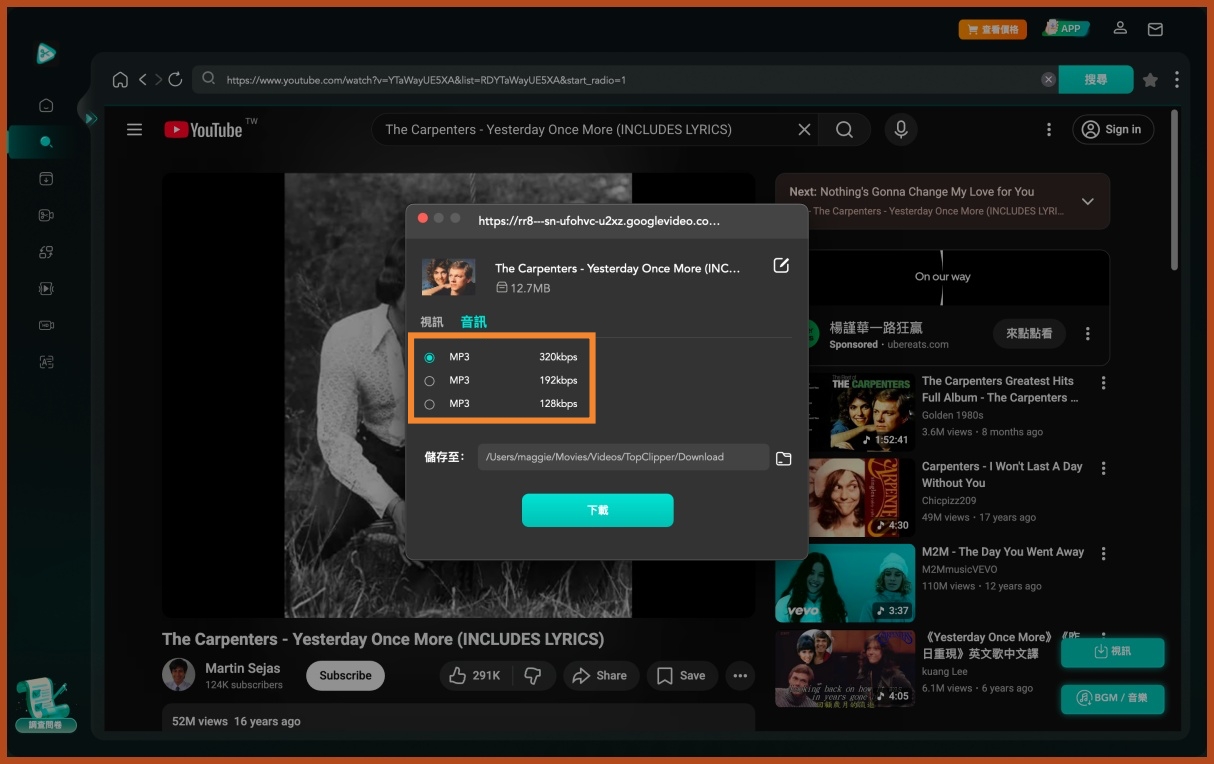Expand the Next up playlist chevron
Image resolution: width=1214 pixels, height=764 pixels.
tap(1088, 201)
